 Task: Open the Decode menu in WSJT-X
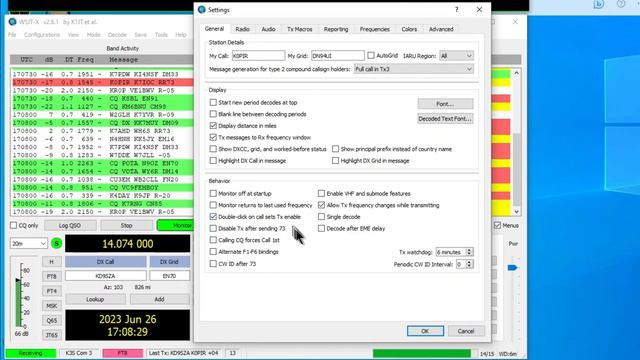117,35
